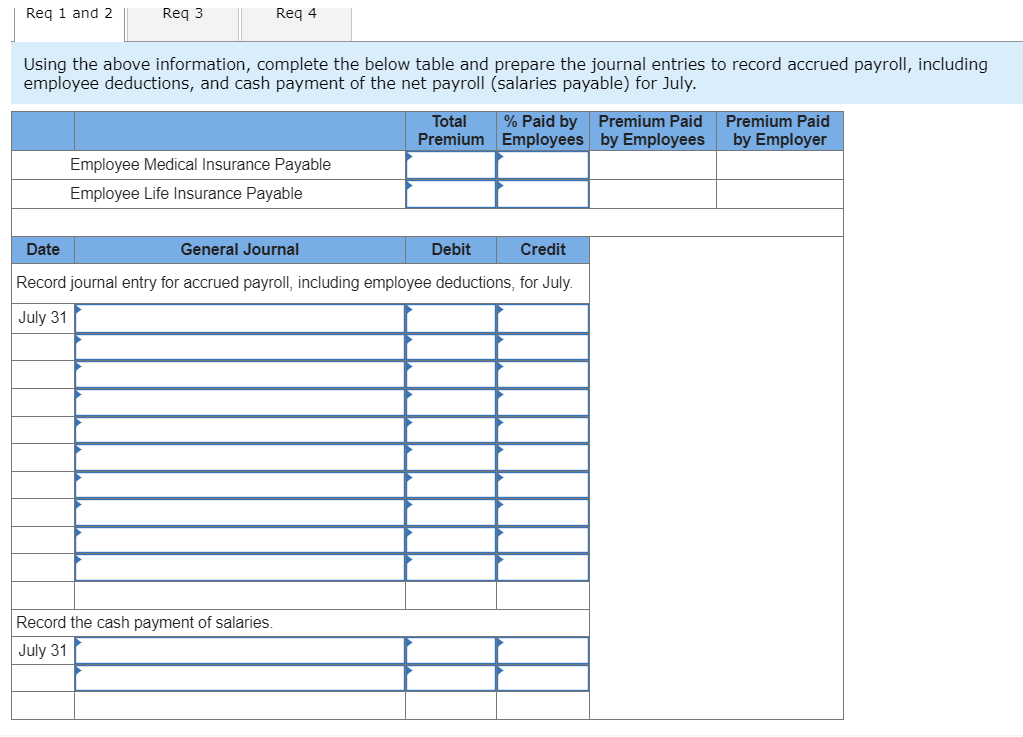Click Debit cell in second payroll journal row
Viewport: 1023px width, 737px height.
click(451, 347)
